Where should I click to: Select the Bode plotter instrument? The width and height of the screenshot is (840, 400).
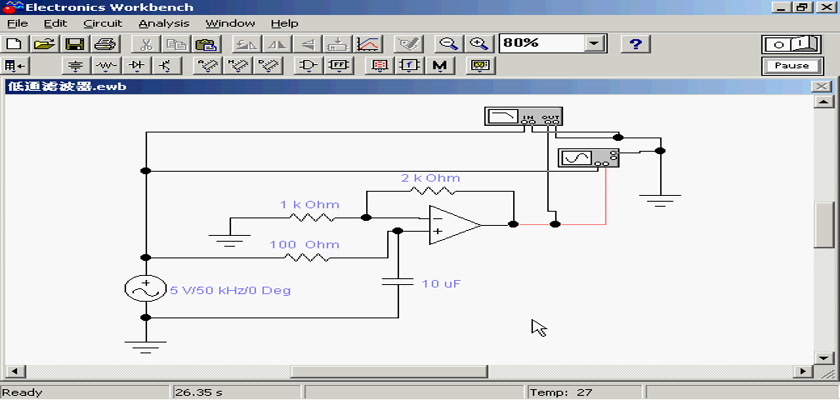tap(523, 116)
